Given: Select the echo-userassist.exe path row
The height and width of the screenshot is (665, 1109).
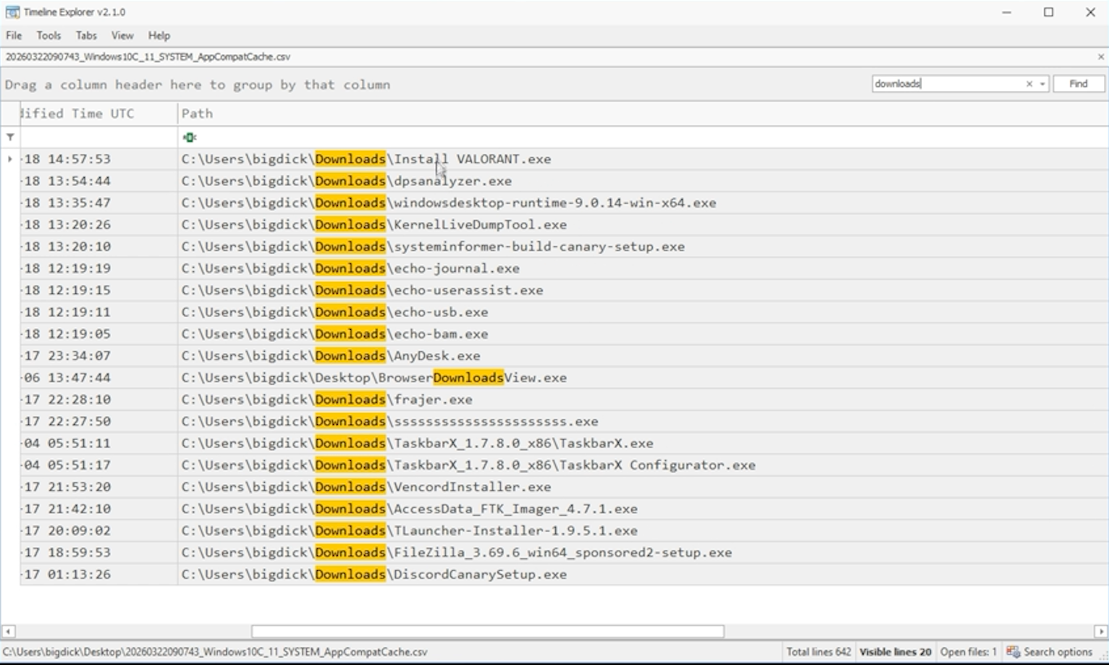Looking at the screenshot, I should click(x=642, y=290).
